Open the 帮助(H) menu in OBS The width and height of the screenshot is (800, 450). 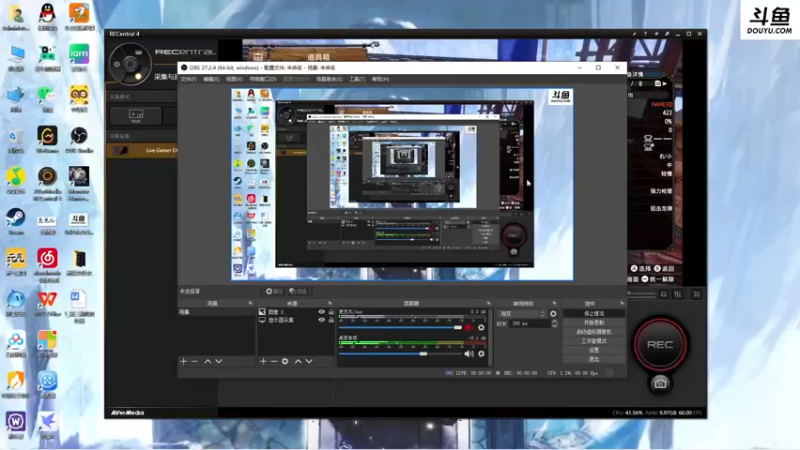380,79
